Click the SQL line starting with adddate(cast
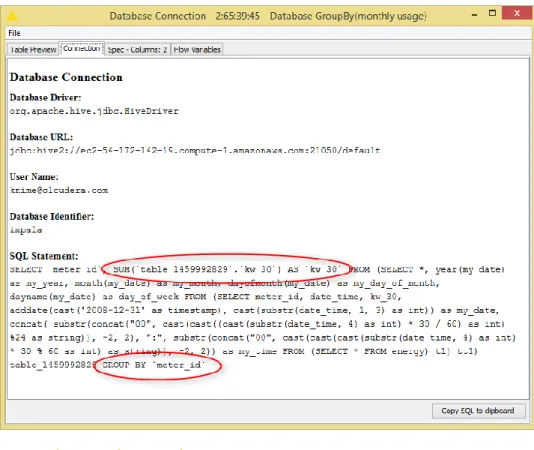 [x=254, y=310]
